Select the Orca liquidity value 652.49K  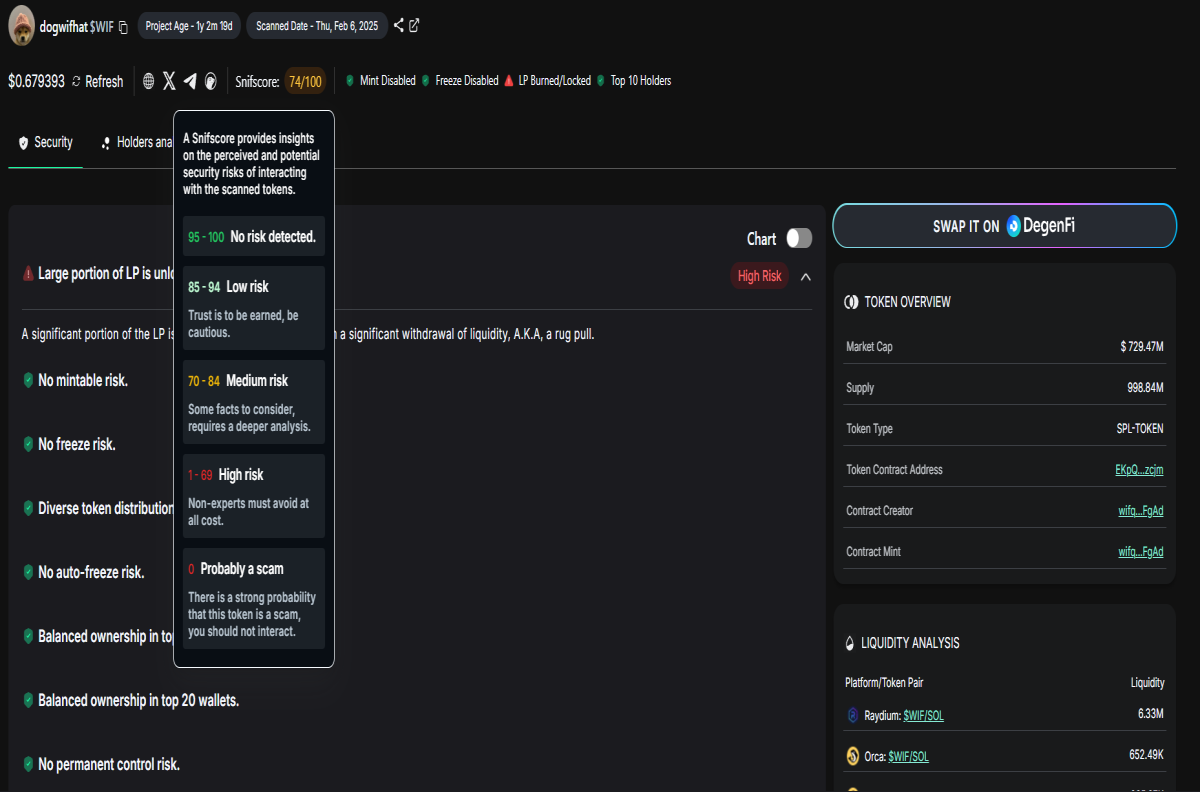coord(1147,755)
